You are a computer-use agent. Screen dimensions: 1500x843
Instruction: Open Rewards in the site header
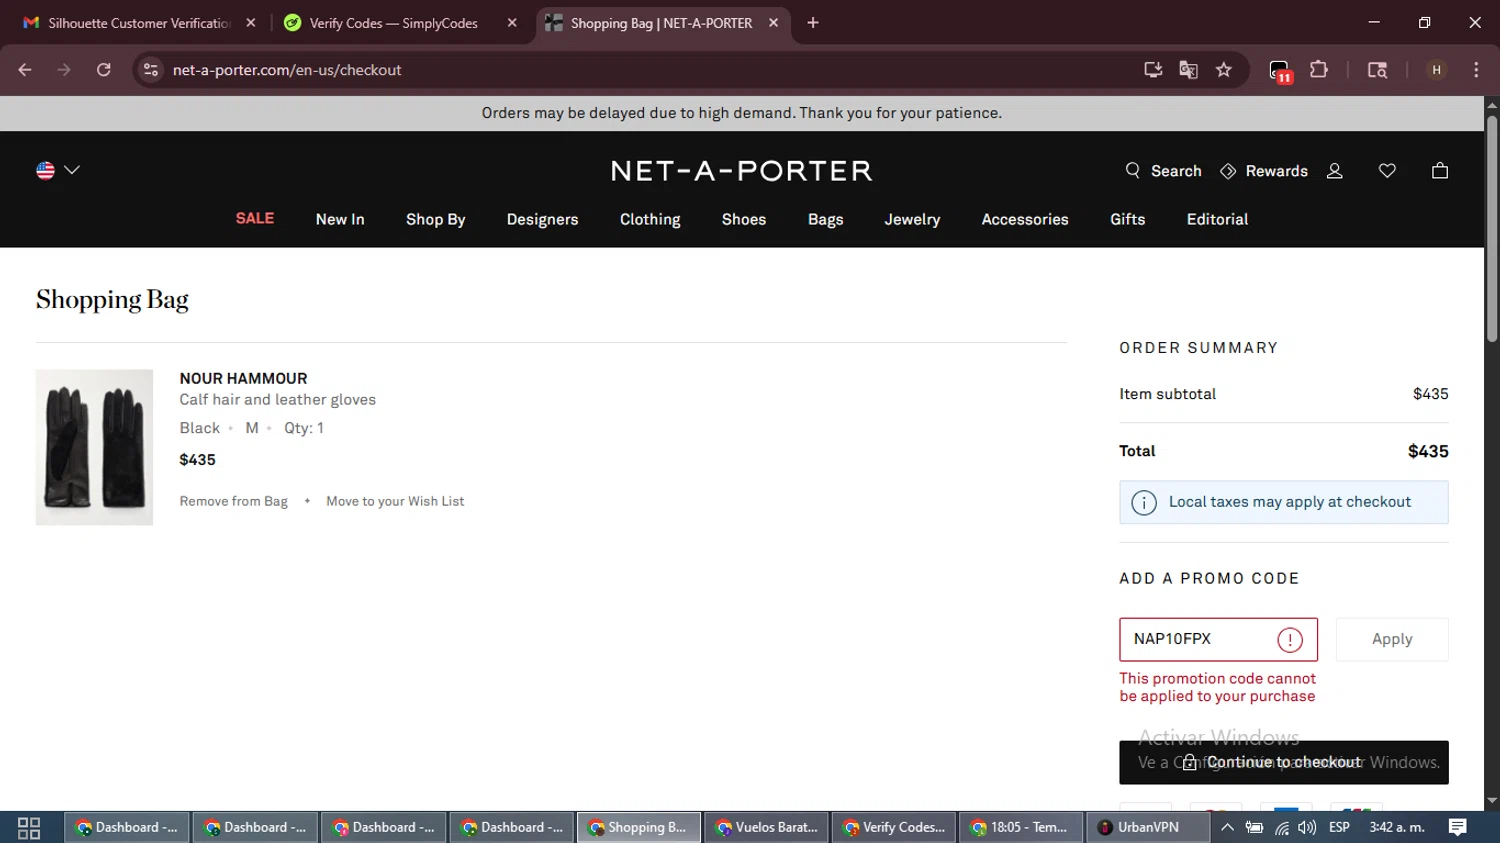coord(1264,171)
